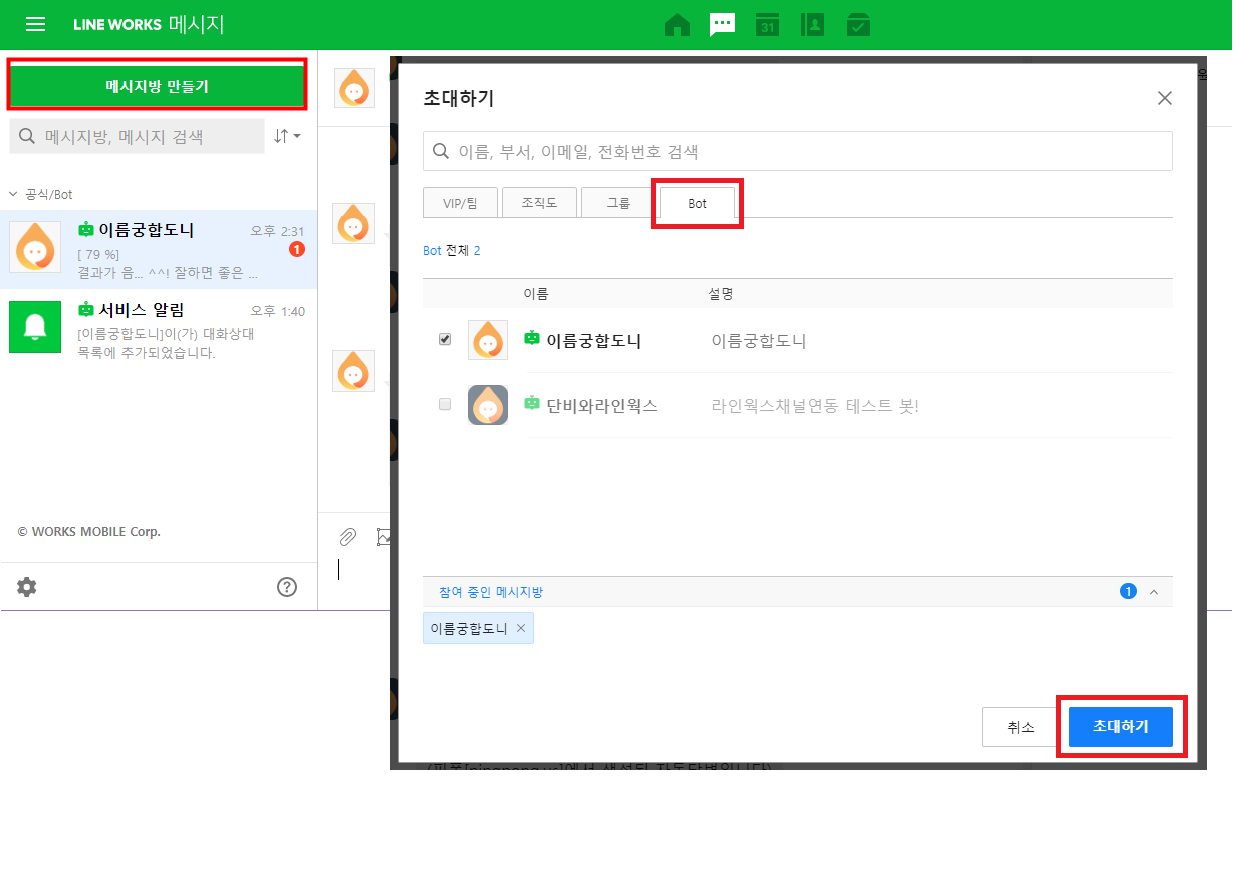
Task: Click the 취소 button
Action: coord(1021,727)
